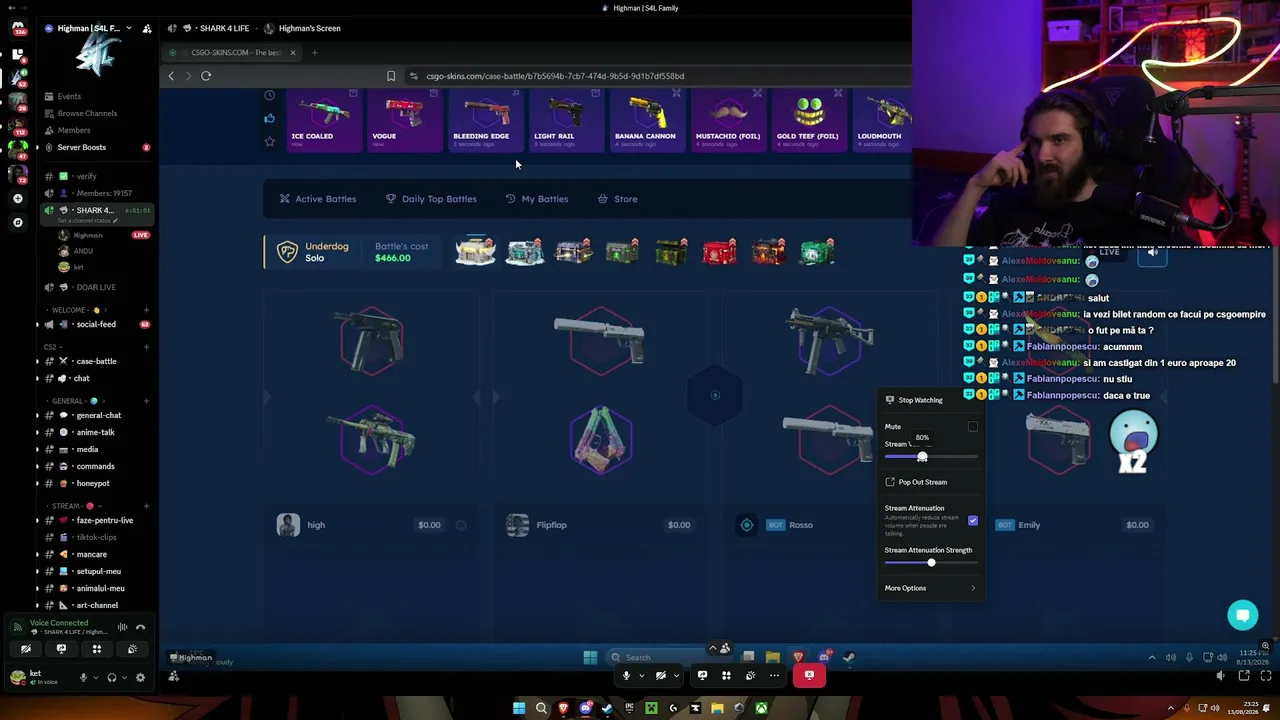Image resolution: width=1280 pixels, height=720 pixels.
Task: Click thumbs-up icon left of skin feed
Action: tap(269, 118)
